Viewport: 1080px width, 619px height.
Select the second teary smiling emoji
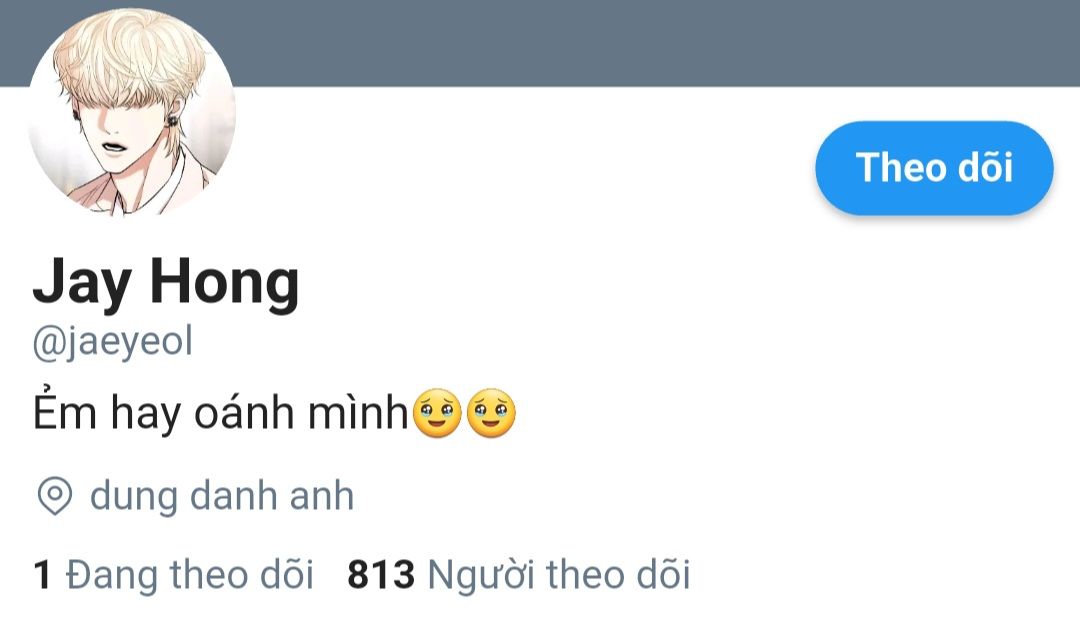pos(491,413)
